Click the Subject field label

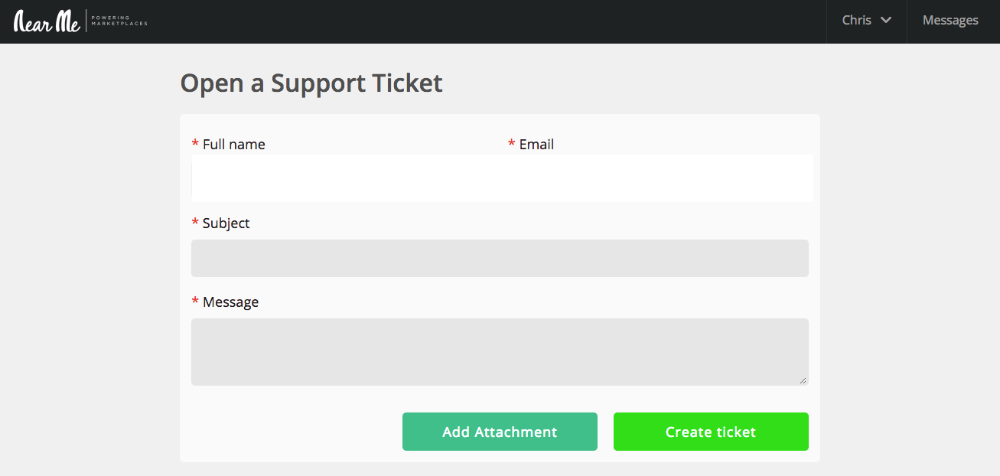(x=226, y=223)
